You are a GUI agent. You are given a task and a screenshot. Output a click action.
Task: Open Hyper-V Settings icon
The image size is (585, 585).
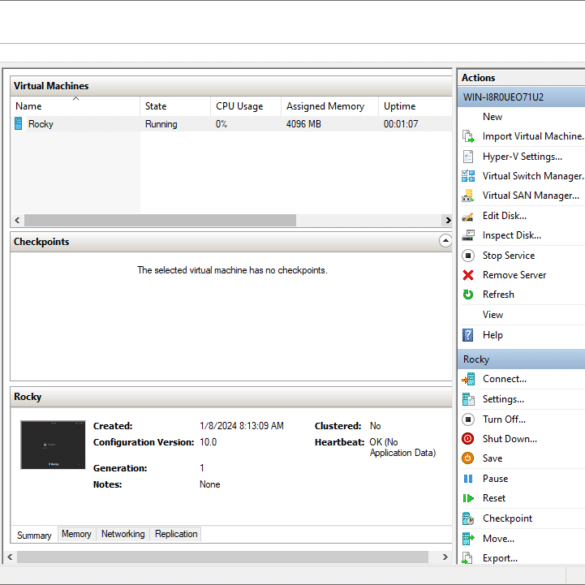[x=468, y=157]
